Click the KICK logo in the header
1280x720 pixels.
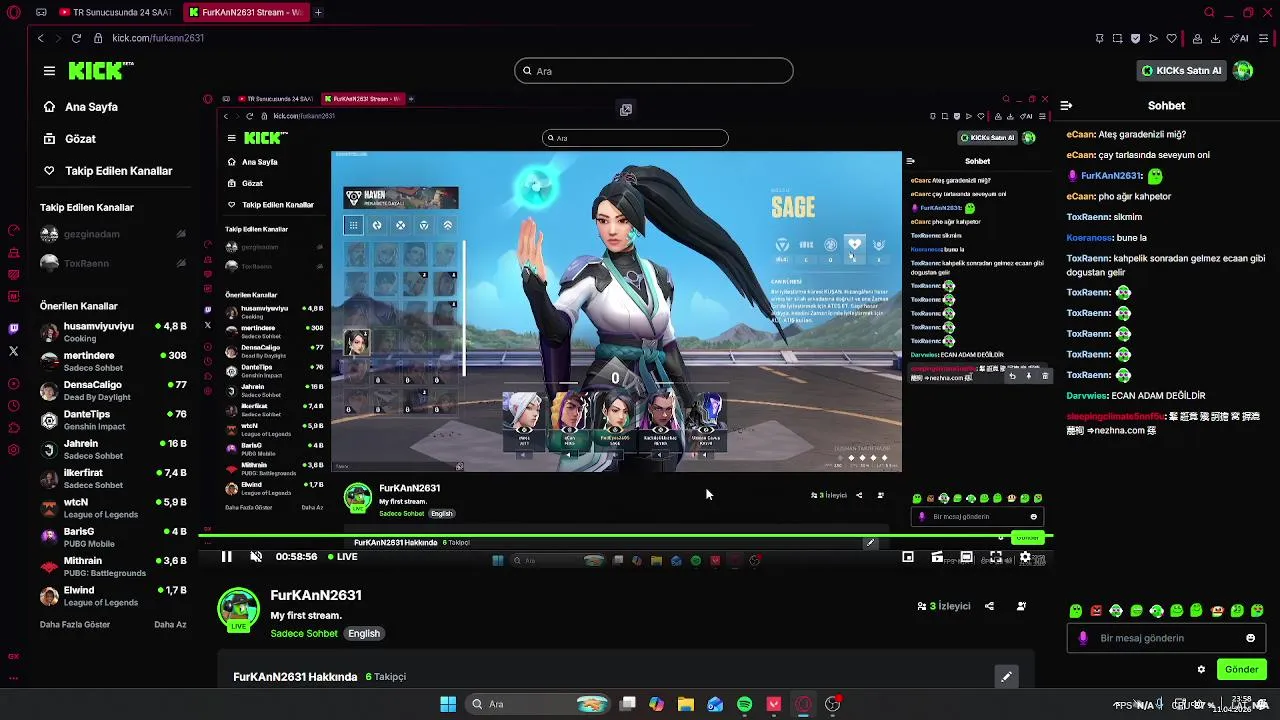[x=101, y=70]
